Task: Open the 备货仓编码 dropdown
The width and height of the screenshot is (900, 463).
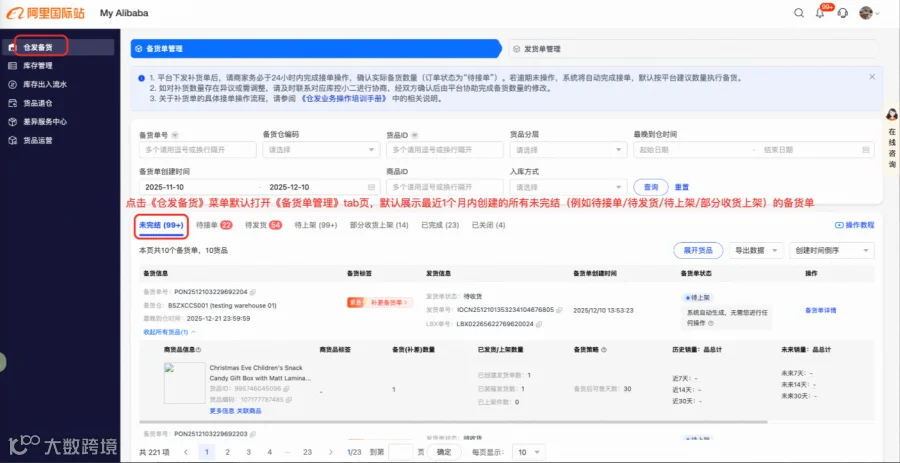Action: pyautogui.click(x=321, y=150)
